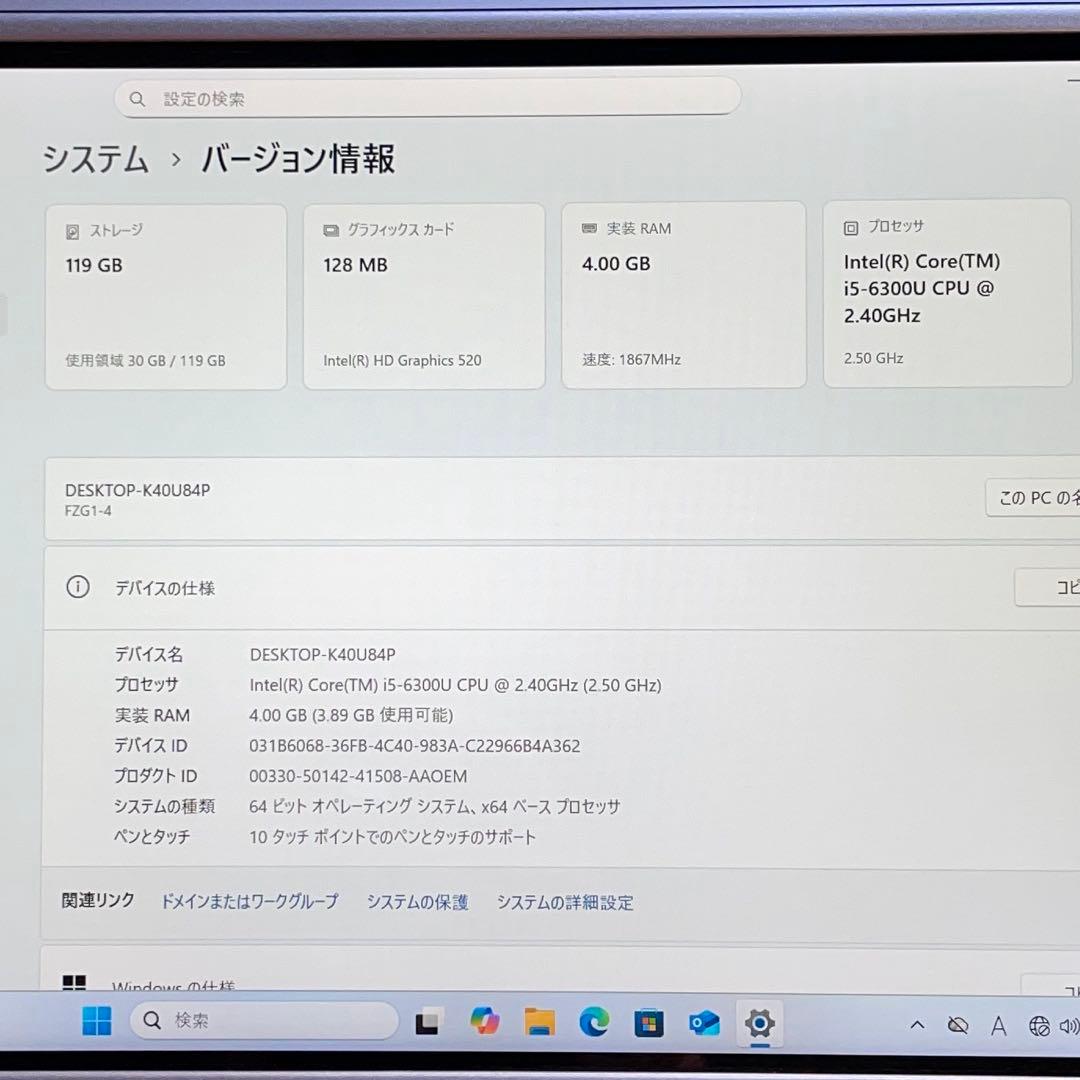Open Task View from the taskbar
The height and width of the screenshot is (1080, 1080).
pos(427,1023)
